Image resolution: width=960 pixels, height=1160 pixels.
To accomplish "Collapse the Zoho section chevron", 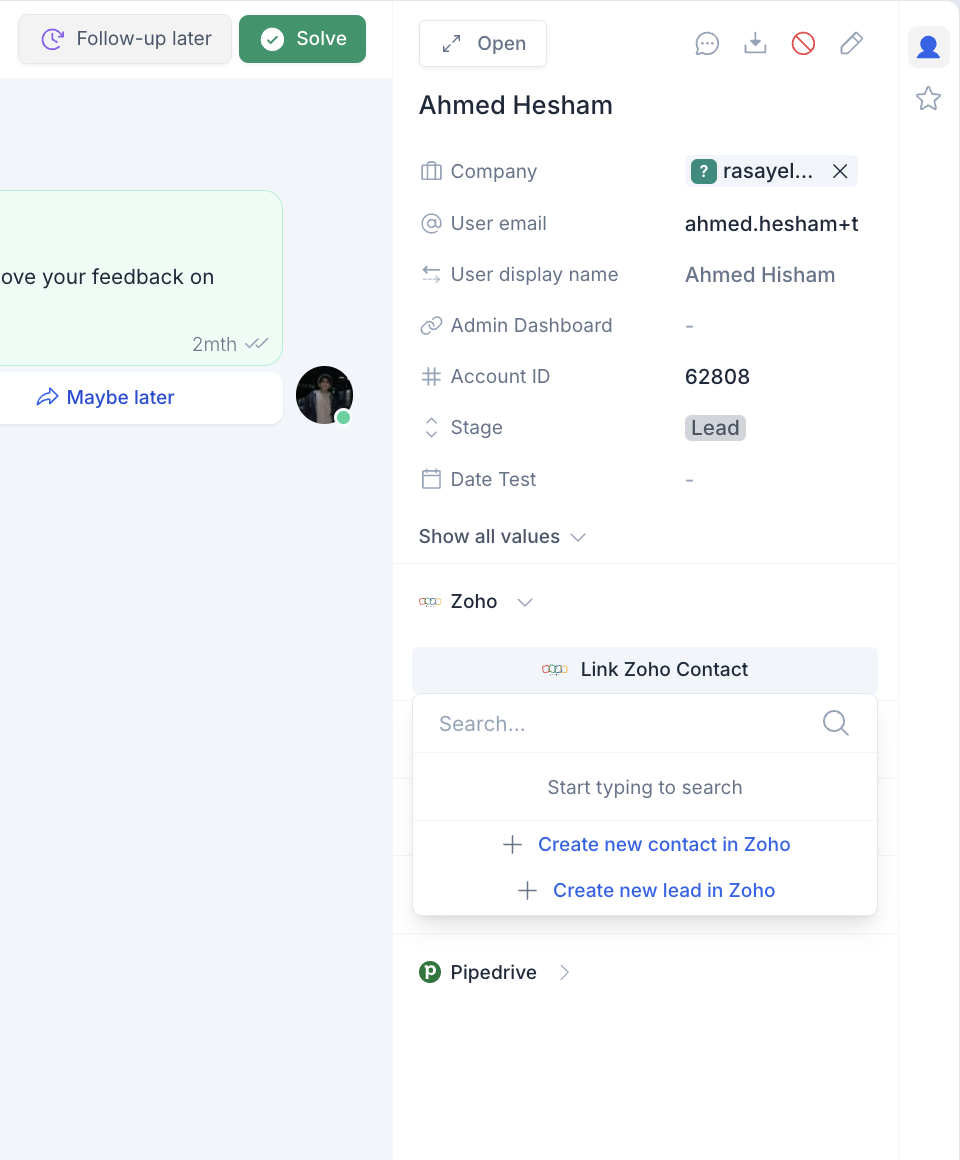I will tap(525, 601).
